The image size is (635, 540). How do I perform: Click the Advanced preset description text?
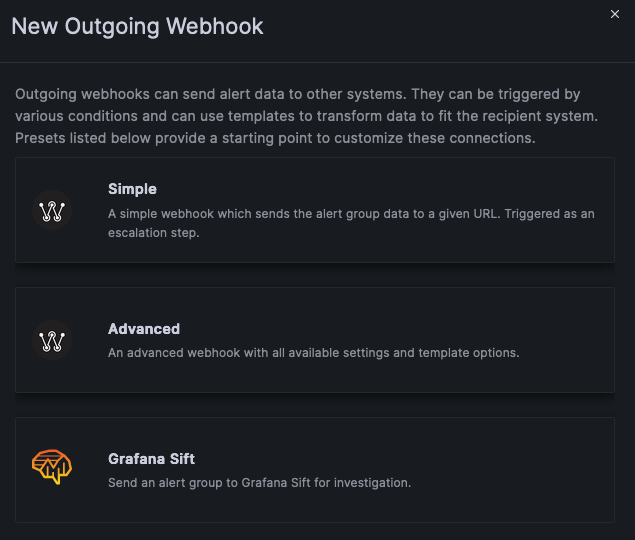313,353
